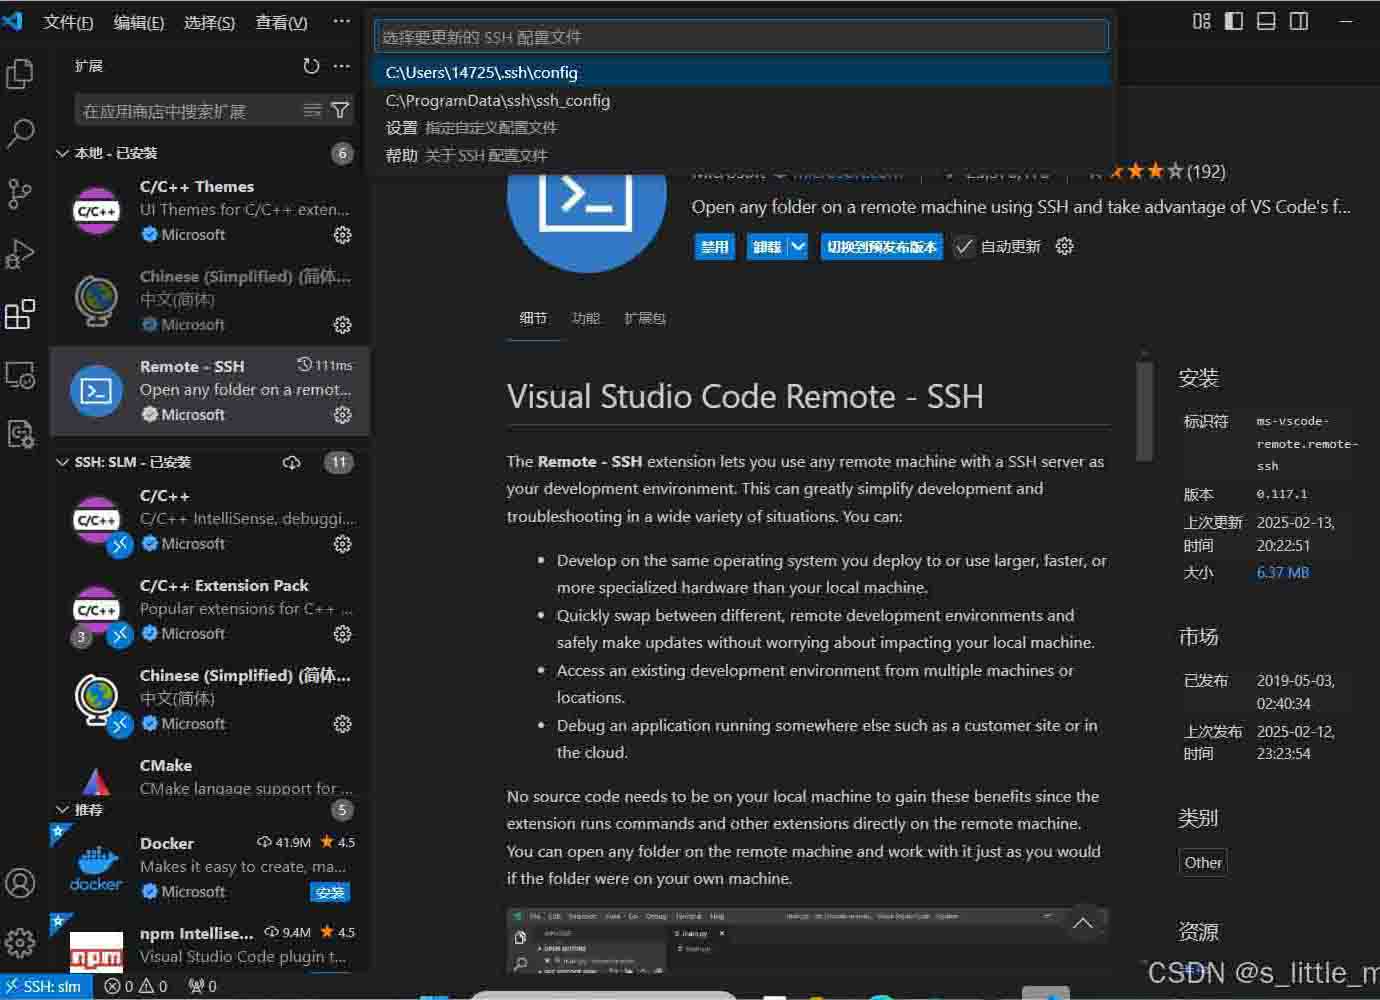Viewport: 1380px width, 1000px height.
Task: Open the uninstall button dropdown arrow
Action: [x=798, y=247]
